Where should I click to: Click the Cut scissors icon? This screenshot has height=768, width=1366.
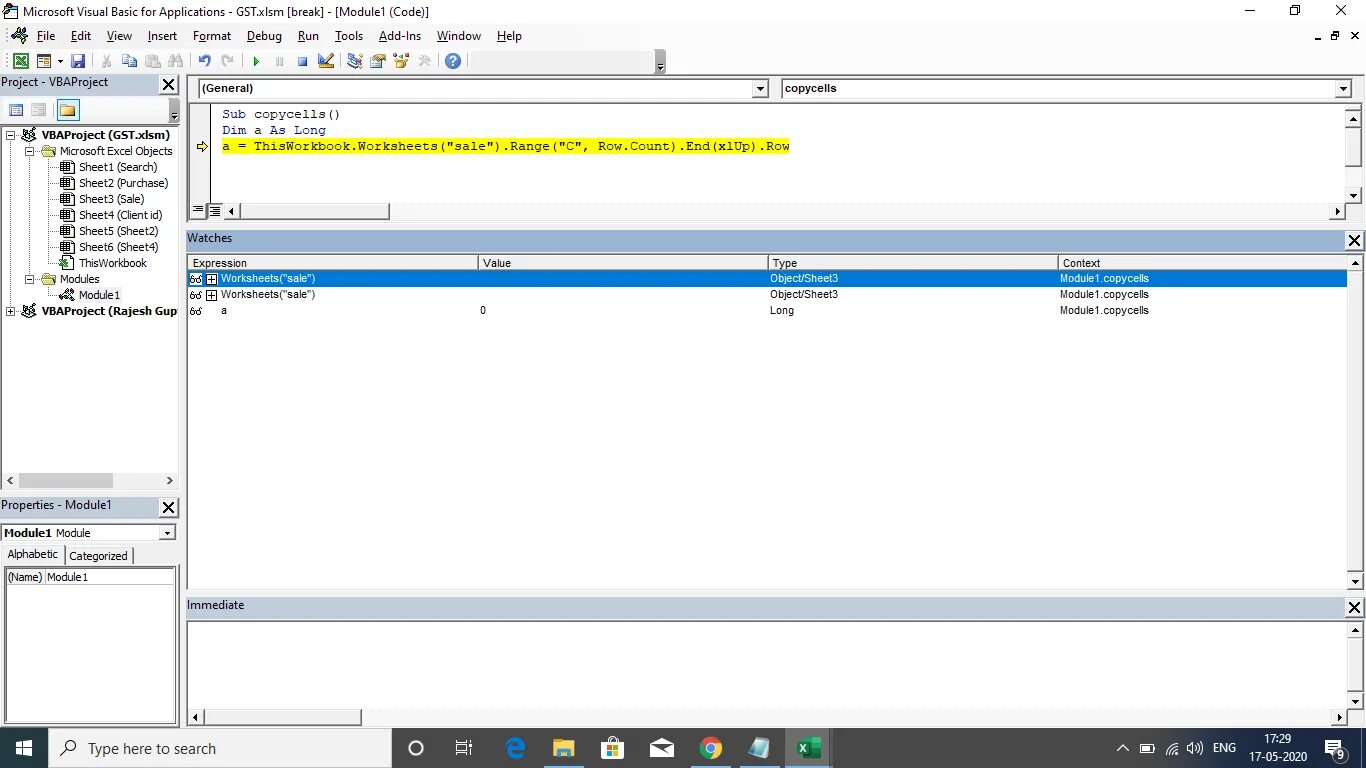pyautogui.click(x=106, y=61)
